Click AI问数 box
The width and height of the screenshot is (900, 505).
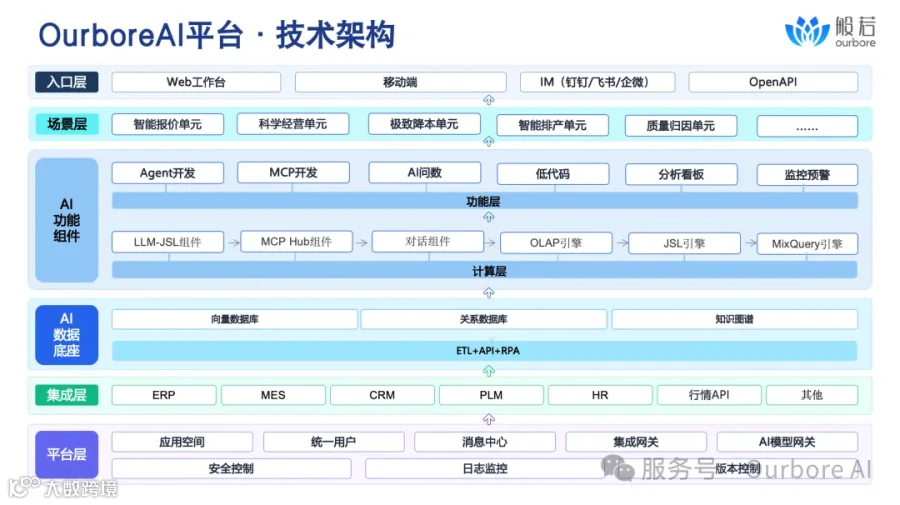[x=425, y=172]
